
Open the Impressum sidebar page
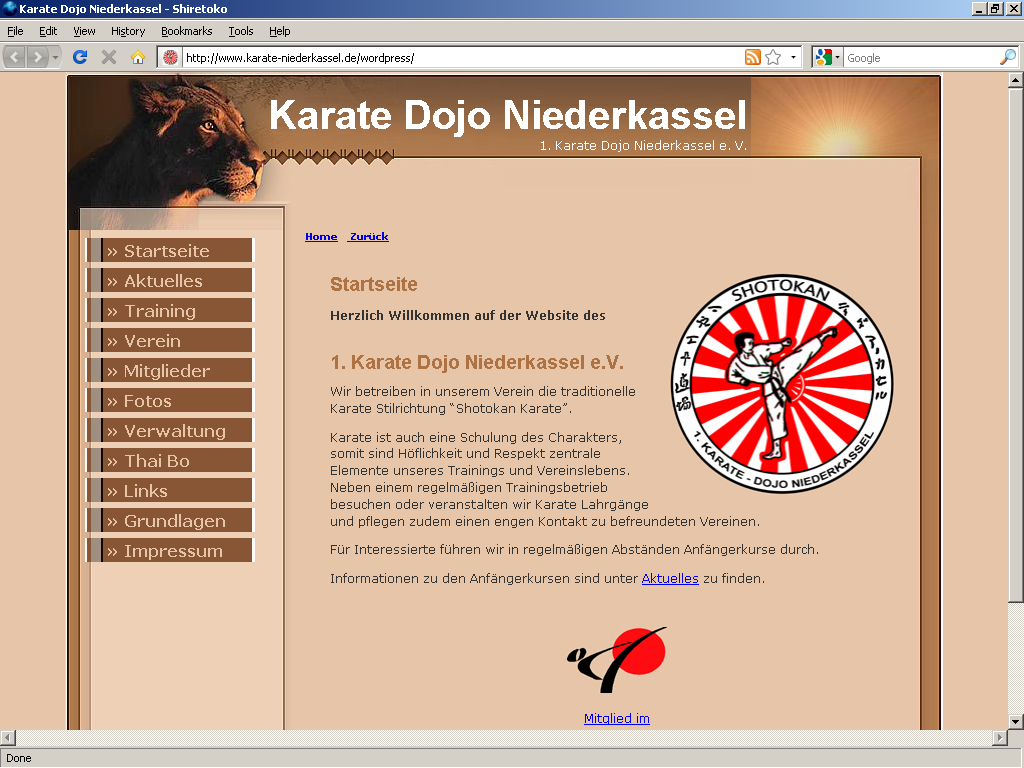pos(170,551)
